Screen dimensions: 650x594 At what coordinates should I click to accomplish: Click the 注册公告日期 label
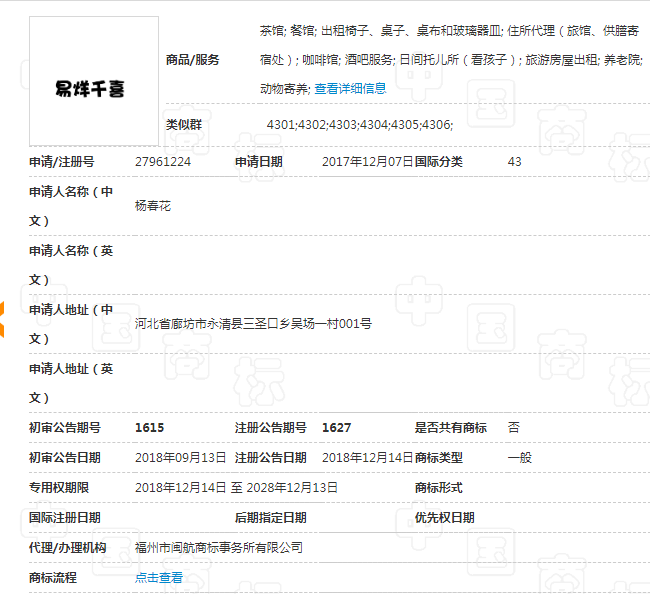[271, 458]
